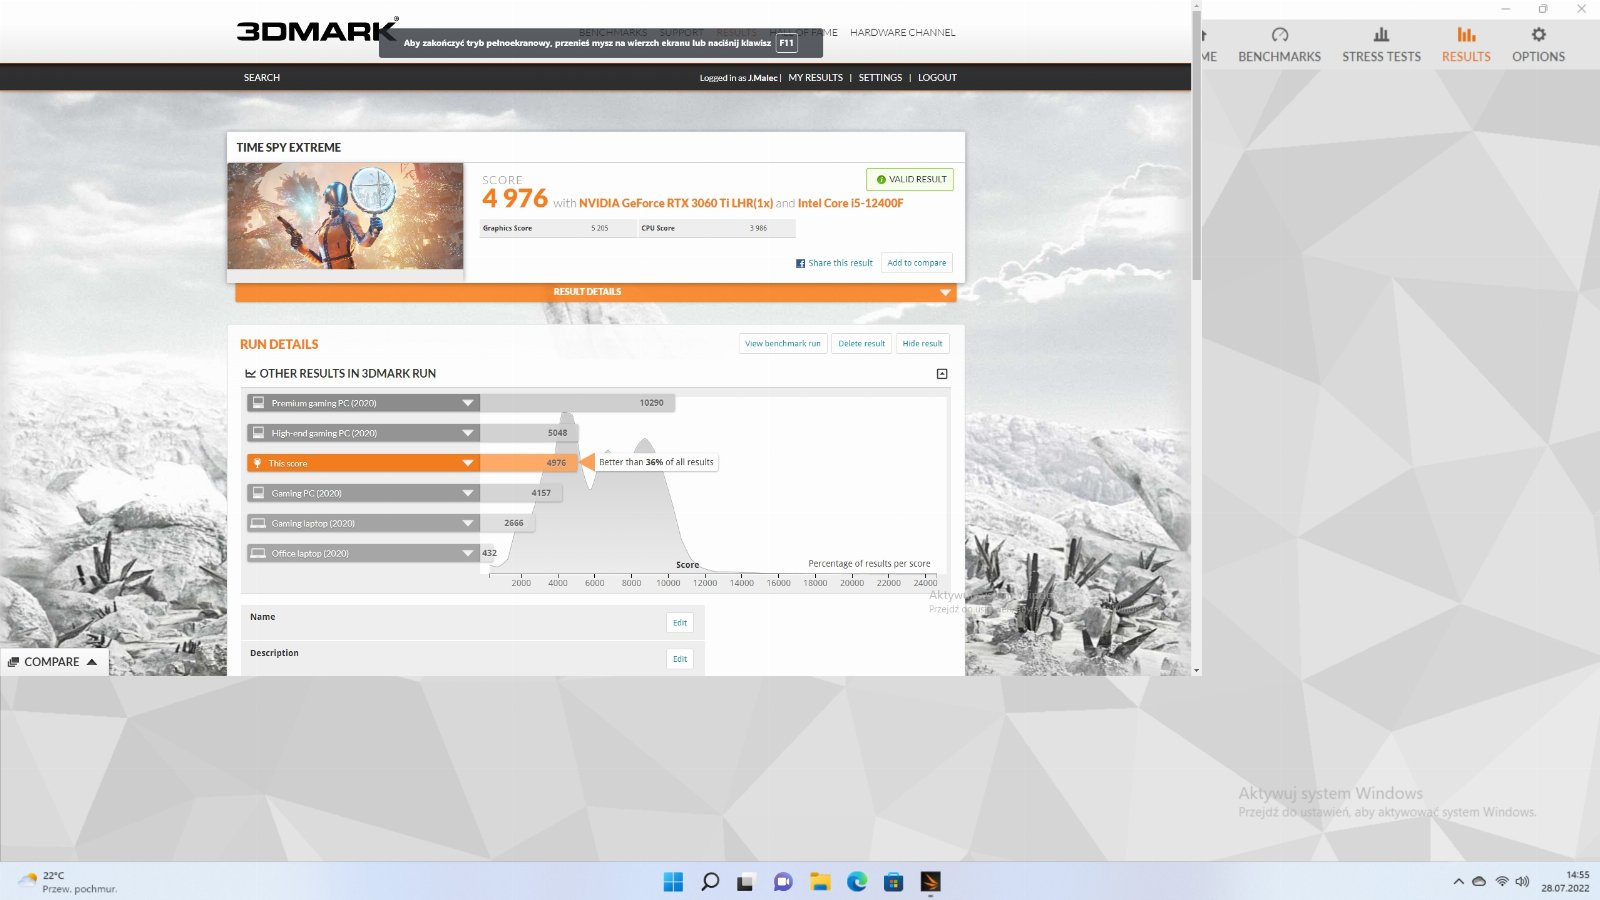Screen dimensions: 1600x900
Task: Go to My Results
Action: click(815, 77)
